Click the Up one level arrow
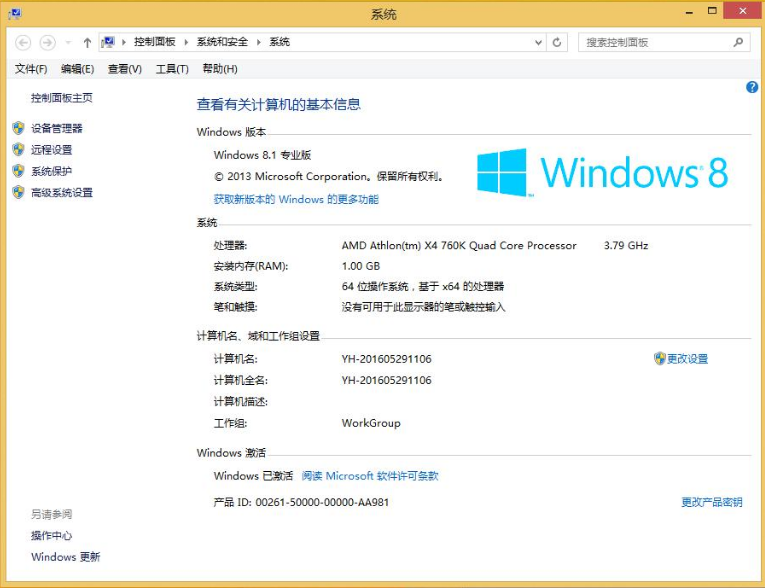 [x=87, y=42]
